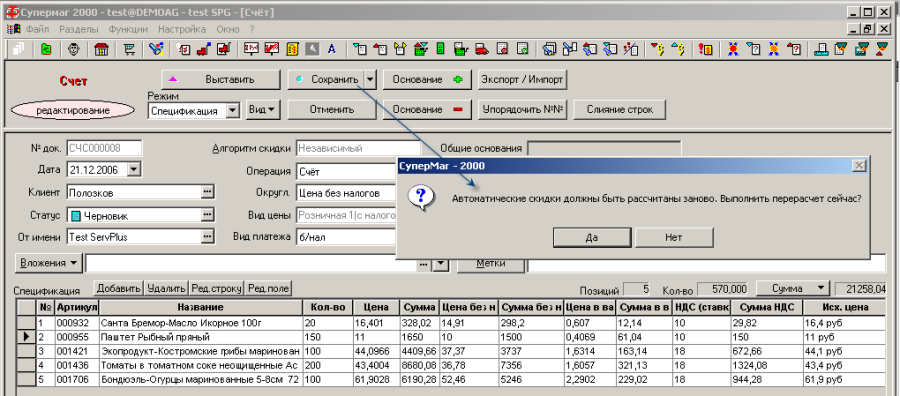Click the store building toolbar icon
Image resolution: width=900 pixels, height=396 pixels.
tap(101, 49)
